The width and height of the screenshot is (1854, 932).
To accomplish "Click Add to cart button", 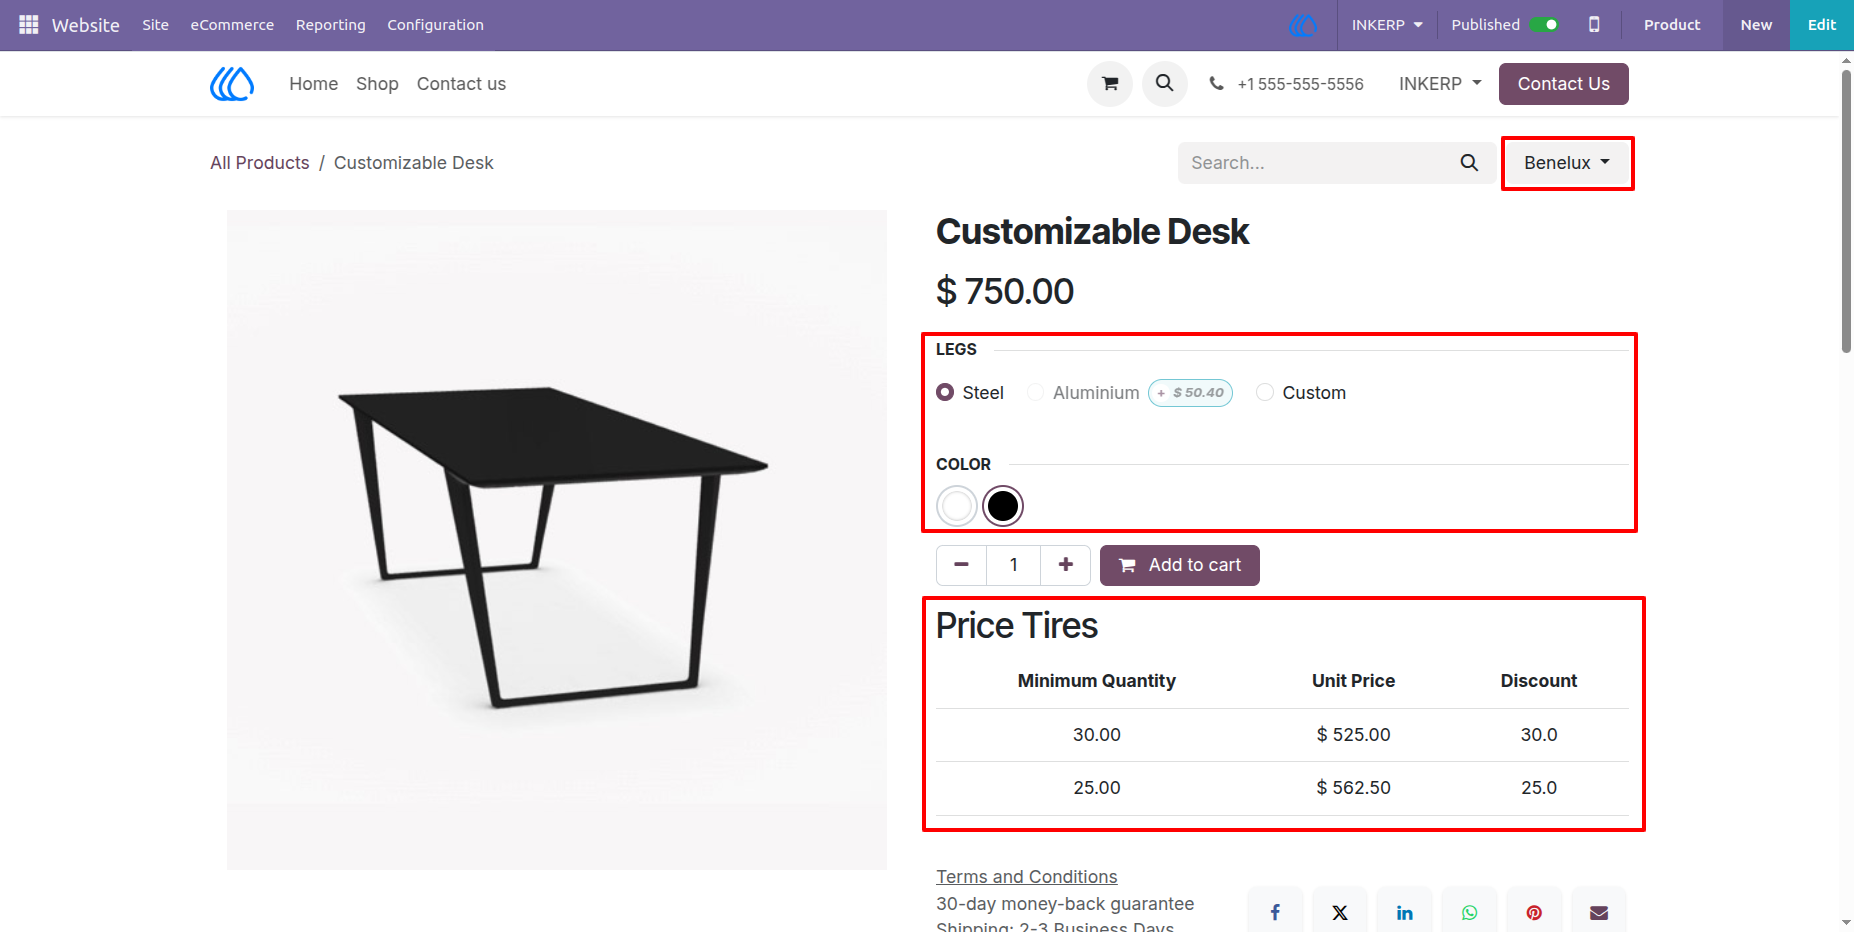I will coord(1180,565).
